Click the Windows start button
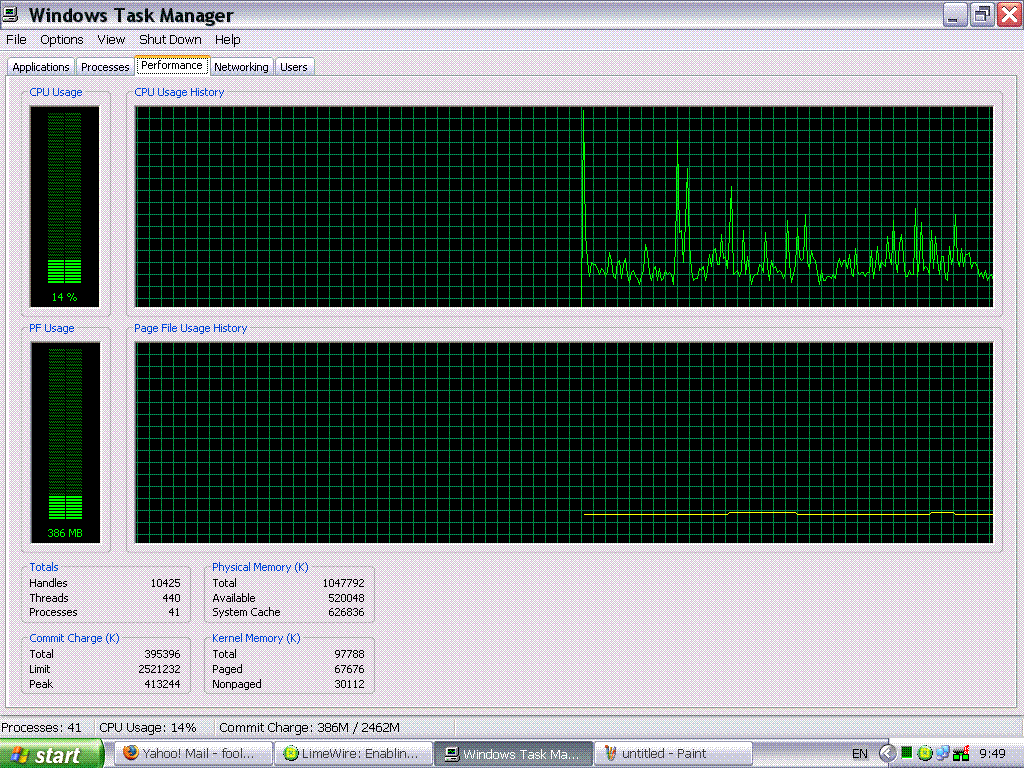This screenshot has height=768, width=1024. (52, 754)
